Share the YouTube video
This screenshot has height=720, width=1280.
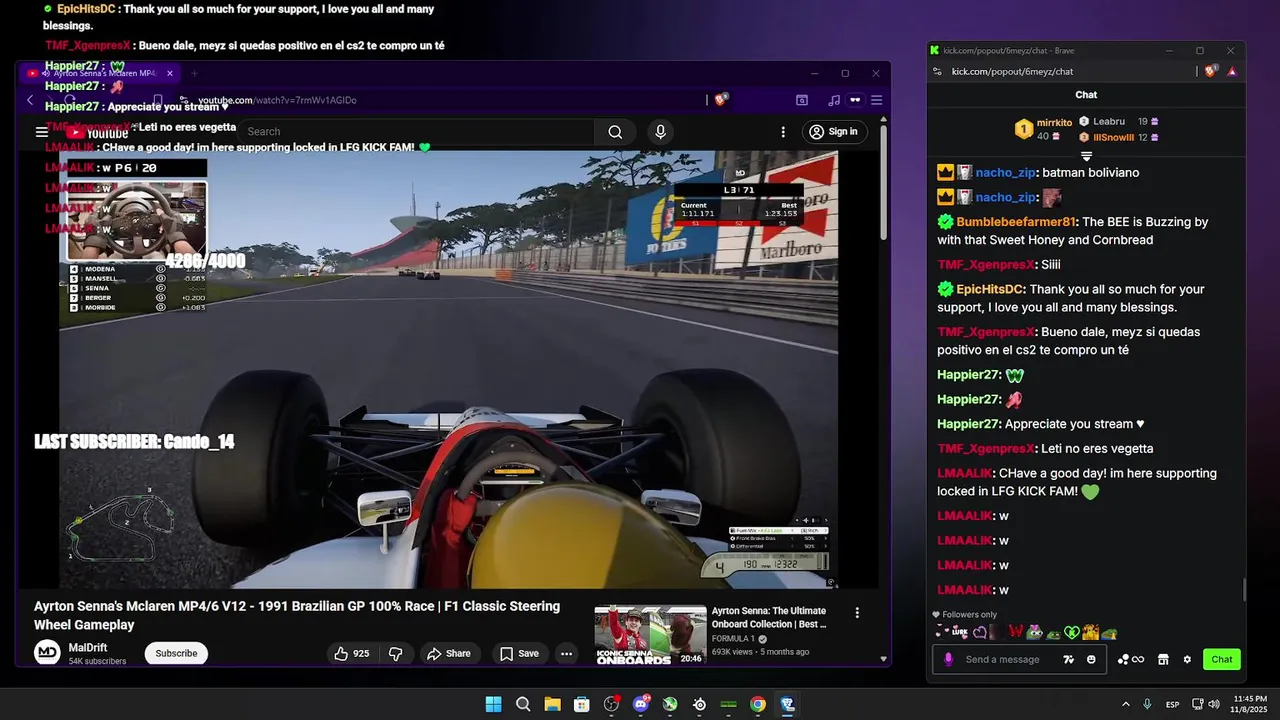tap(448, 653)
